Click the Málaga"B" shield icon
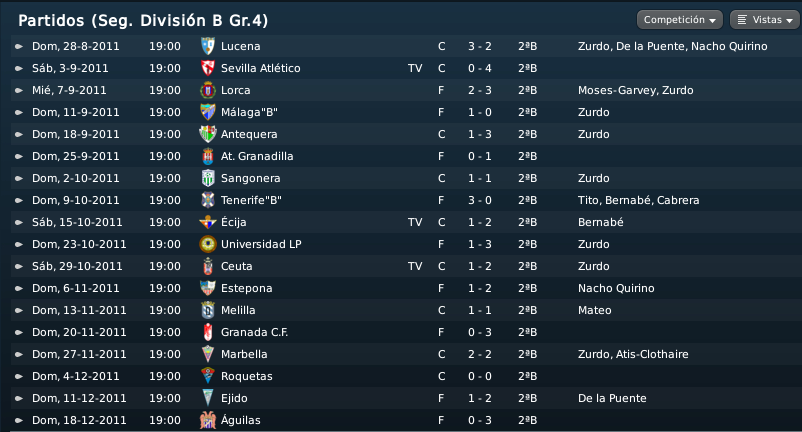This screenshot has width=802, height=432. tap(208, 112)
